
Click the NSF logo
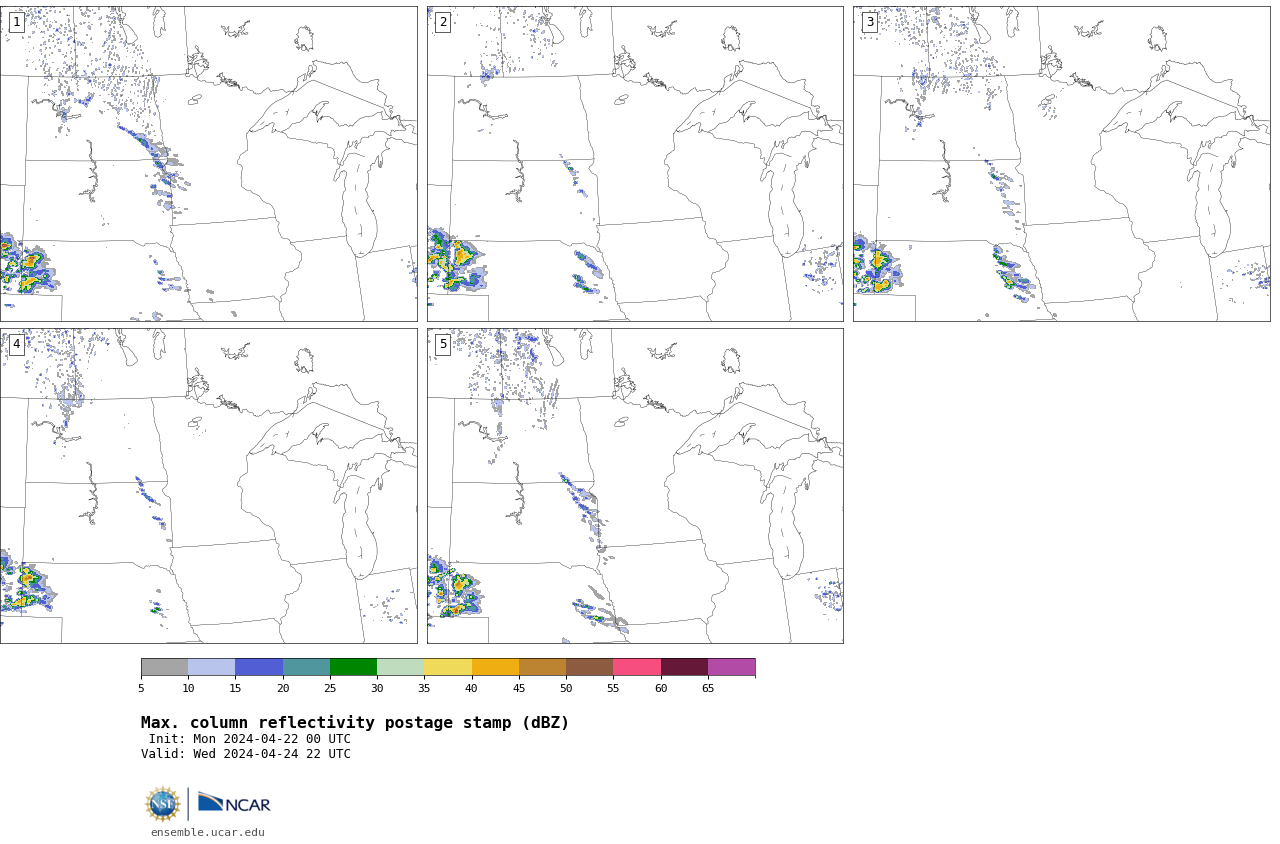[163, 804]
